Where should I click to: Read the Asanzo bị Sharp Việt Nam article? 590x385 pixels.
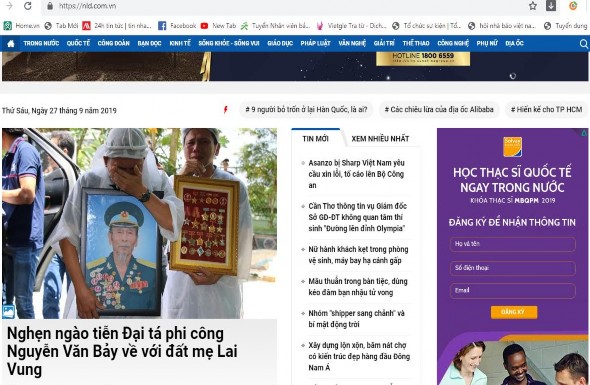356,174
